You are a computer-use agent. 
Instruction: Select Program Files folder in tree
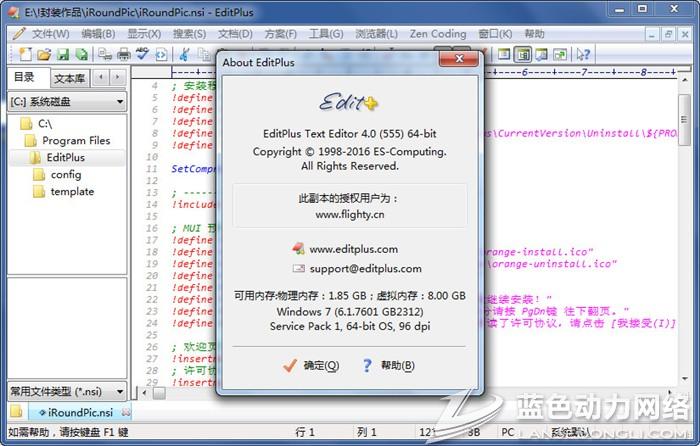coord(67,141)
